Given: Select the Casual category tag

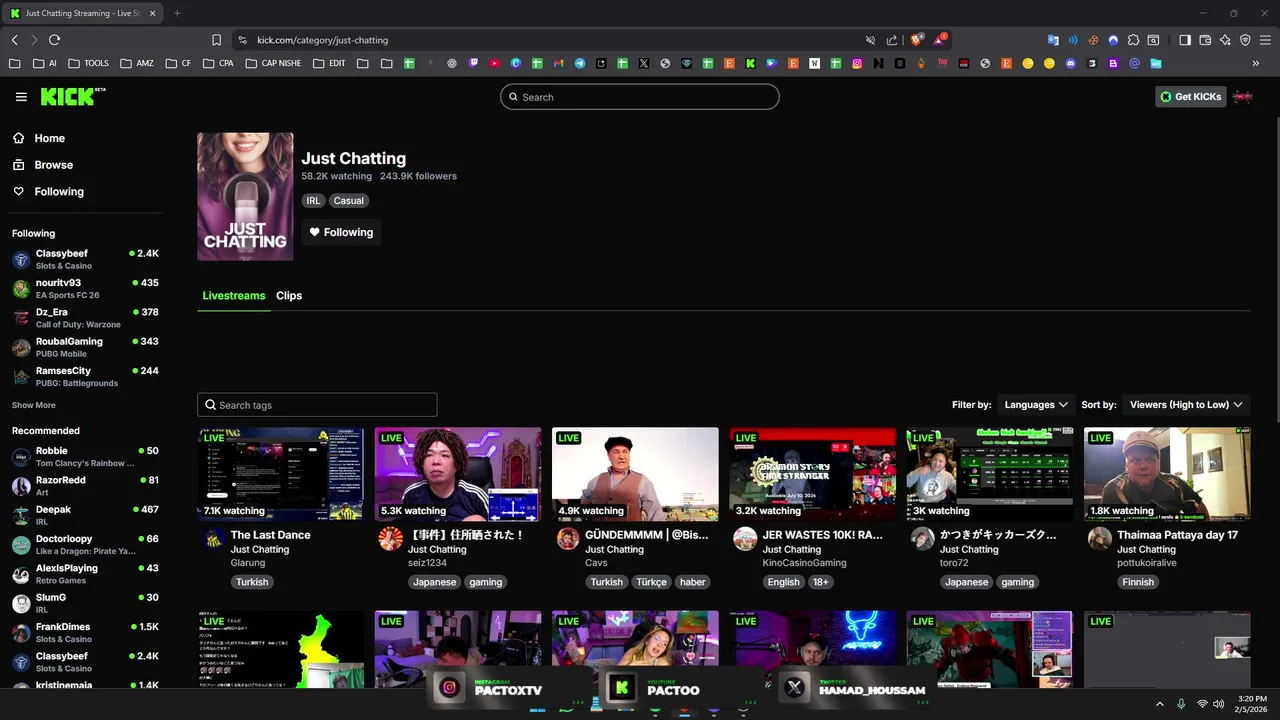Looking at the screenshot, I should point(349,200).
